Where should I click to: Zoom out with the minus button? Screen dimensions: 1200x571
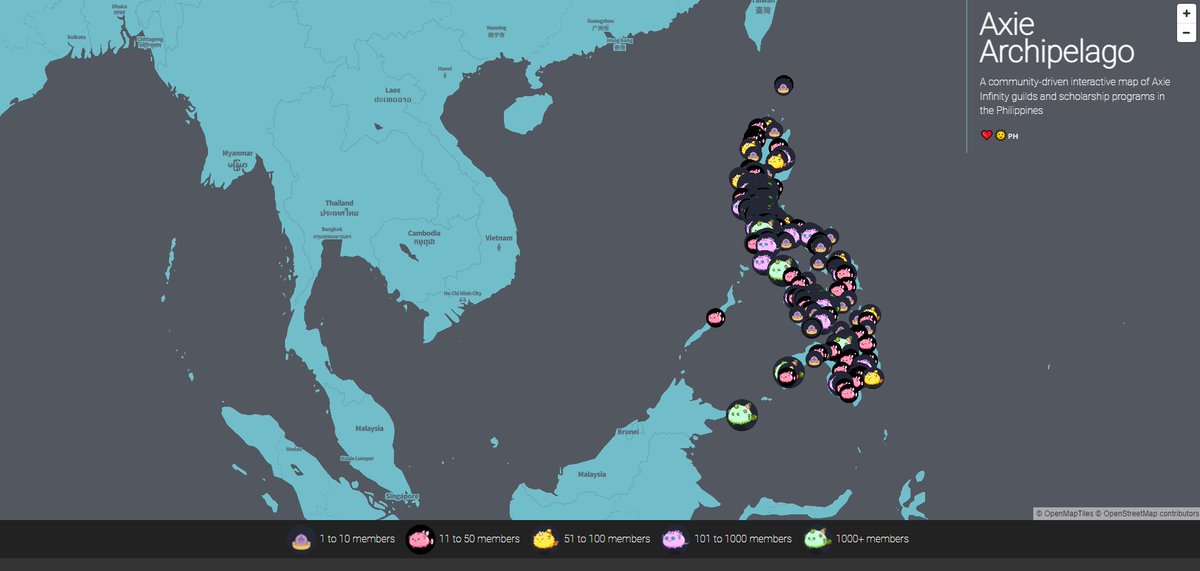1185,33
